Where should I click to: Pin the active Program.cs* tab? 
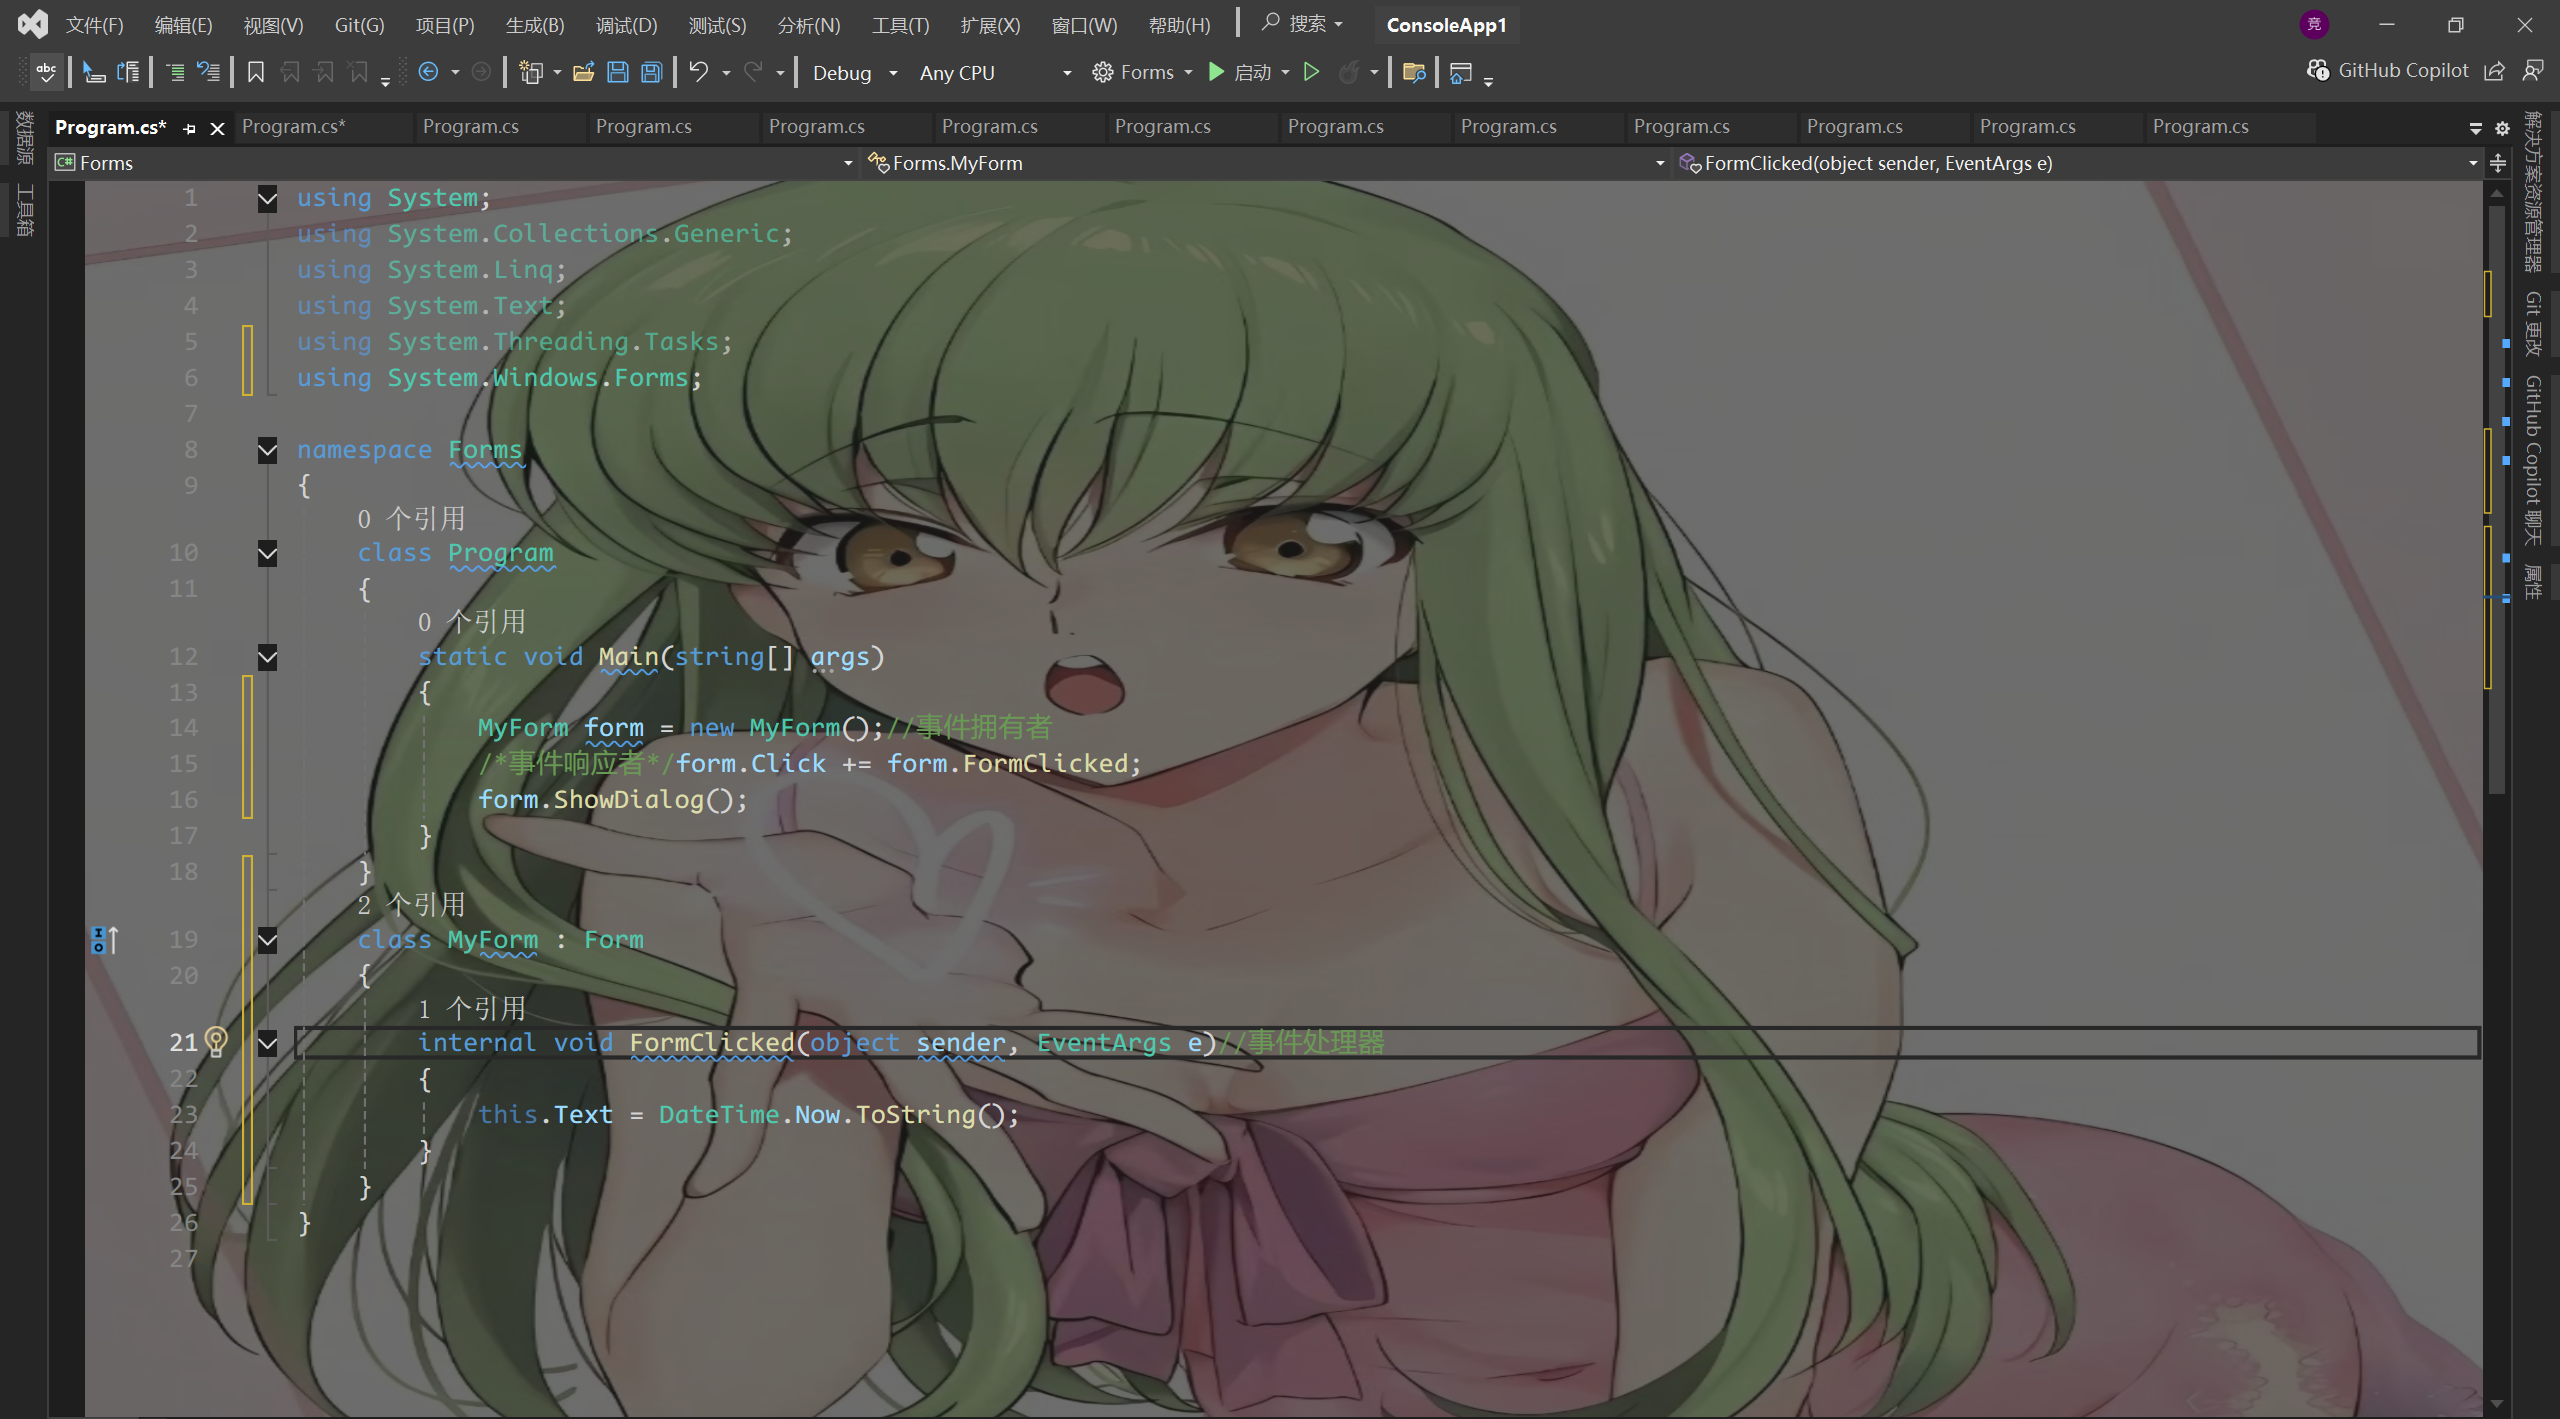click(x=189, y=128)
